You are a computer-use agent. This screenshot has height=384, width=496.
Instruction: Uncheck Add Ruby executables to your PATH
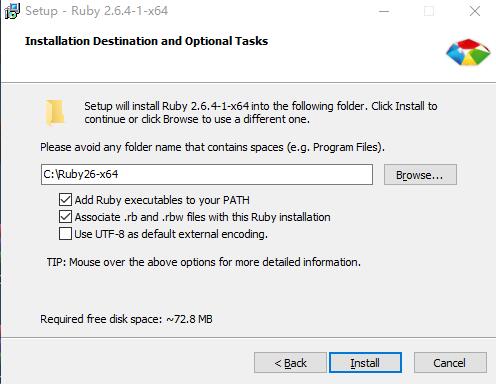coord(65,200)
